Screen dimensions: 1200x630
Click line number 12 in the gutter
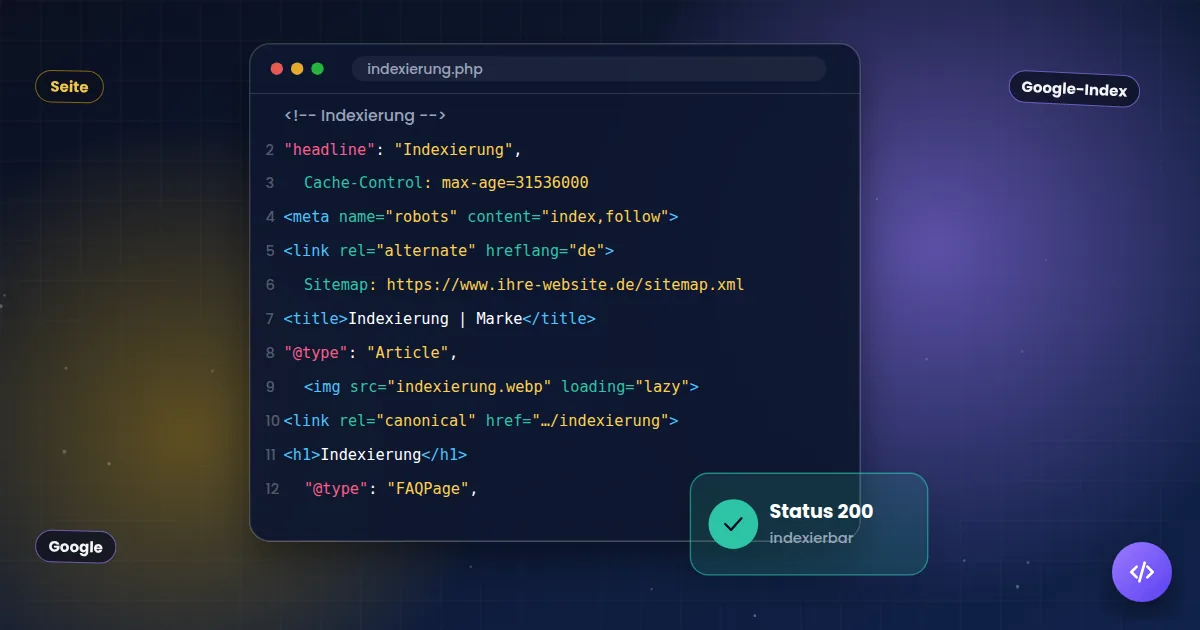pos(272,489)
